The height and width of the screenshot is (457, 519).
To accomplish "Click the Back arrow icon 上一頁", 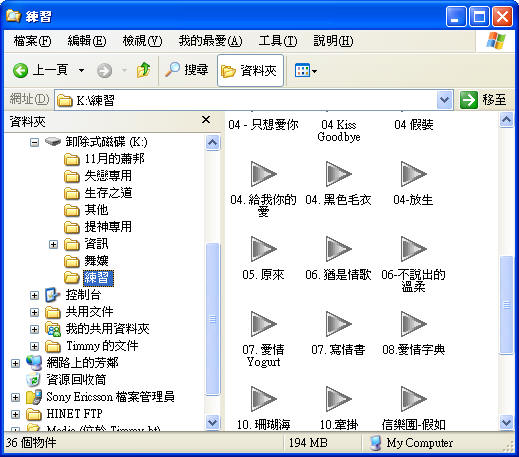I will point(20,71).
